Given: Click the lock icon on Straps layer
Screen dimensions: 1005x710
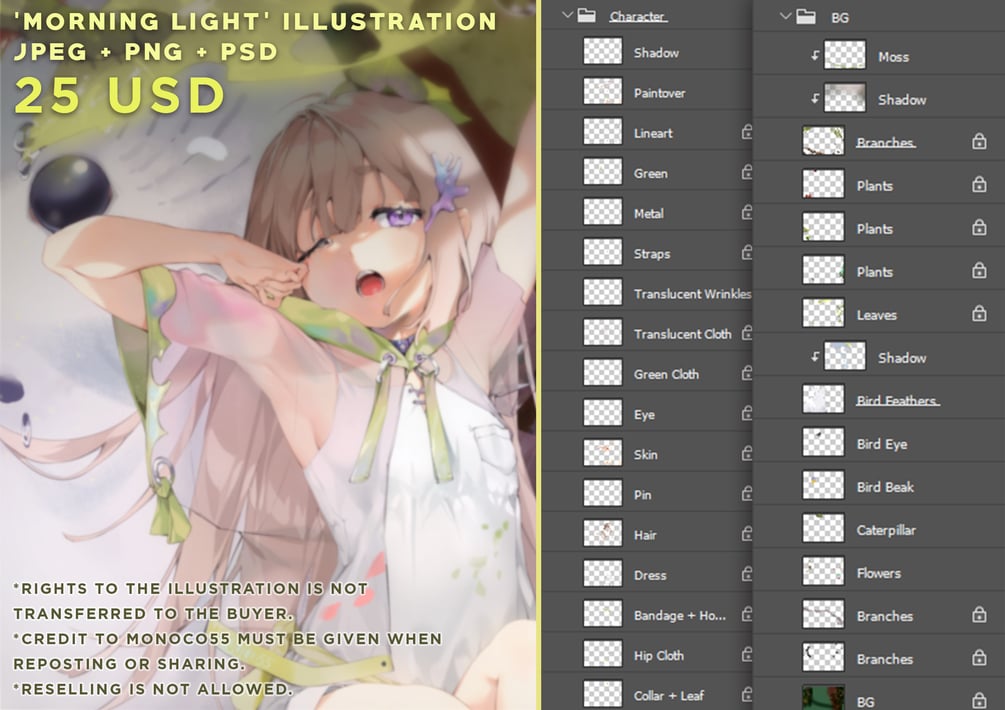Looking at the screenshot, I should pyautogui.click(x=747, y=253).
